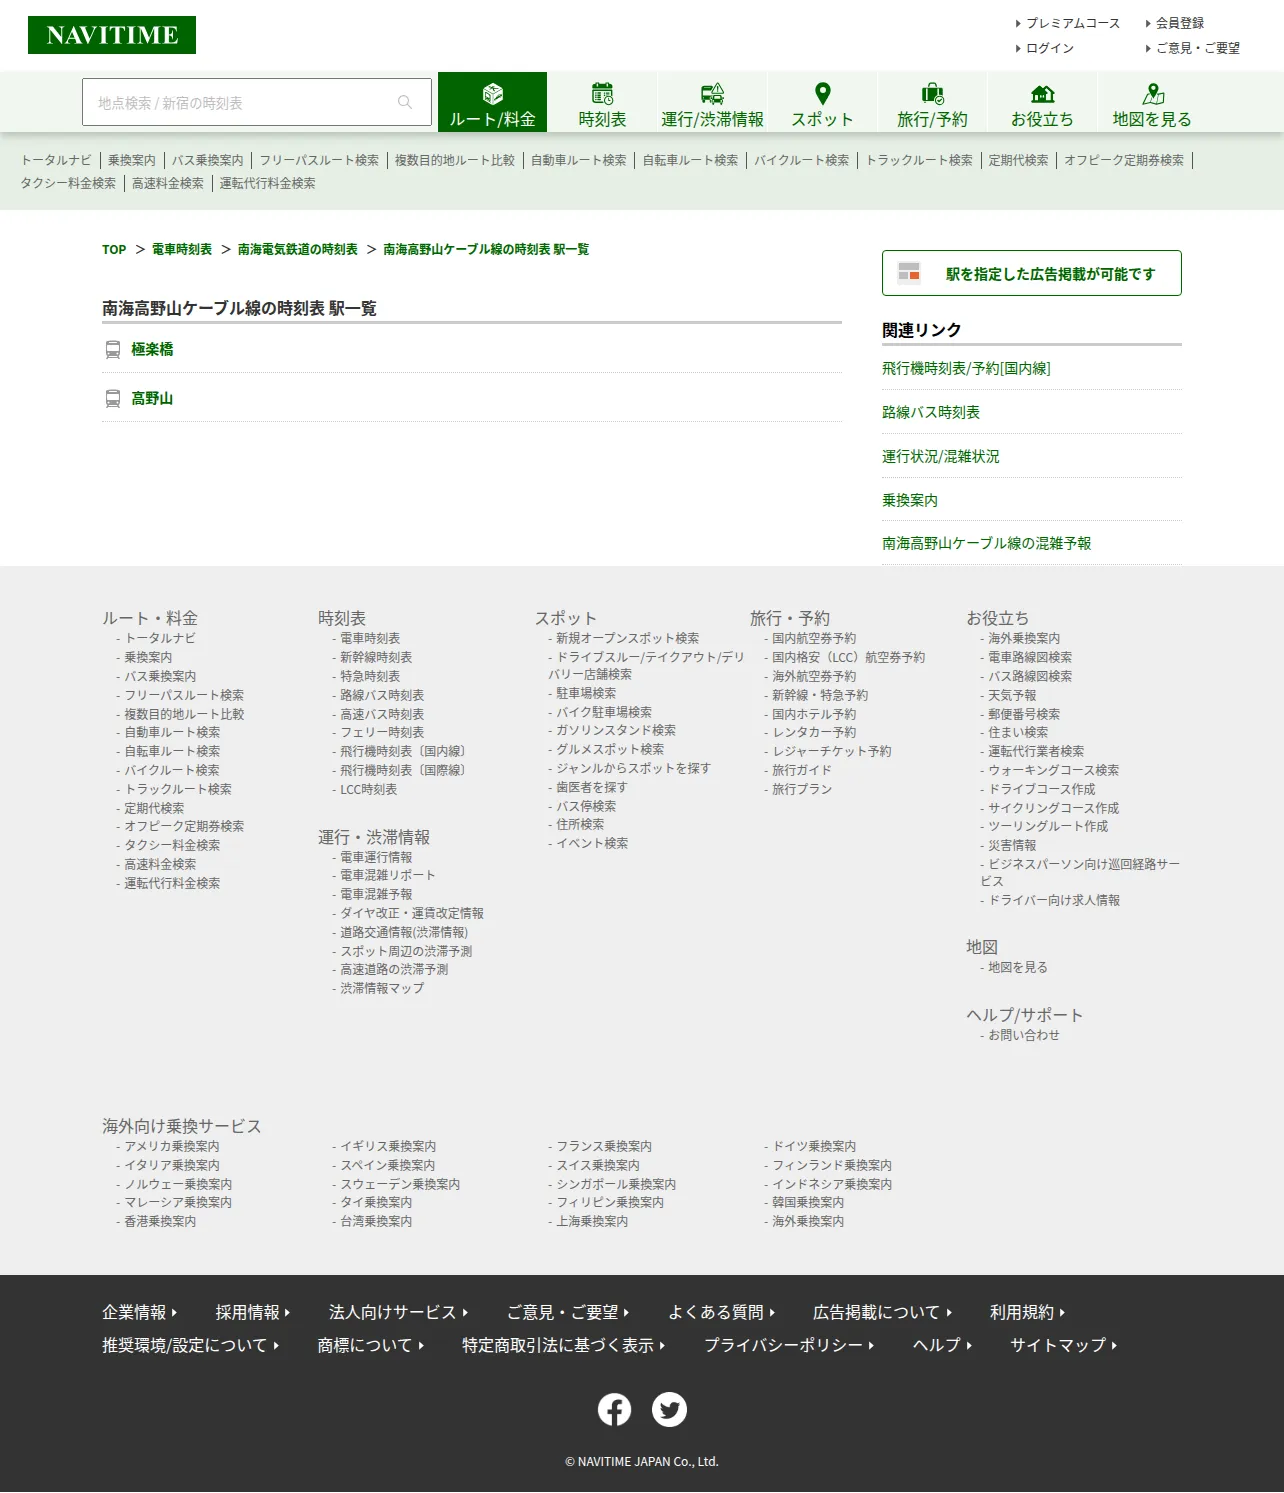Open 南海高野山ケーブル線の混雑予報 link
This screenshot has height=1493, width=1284.
[987, 544]
